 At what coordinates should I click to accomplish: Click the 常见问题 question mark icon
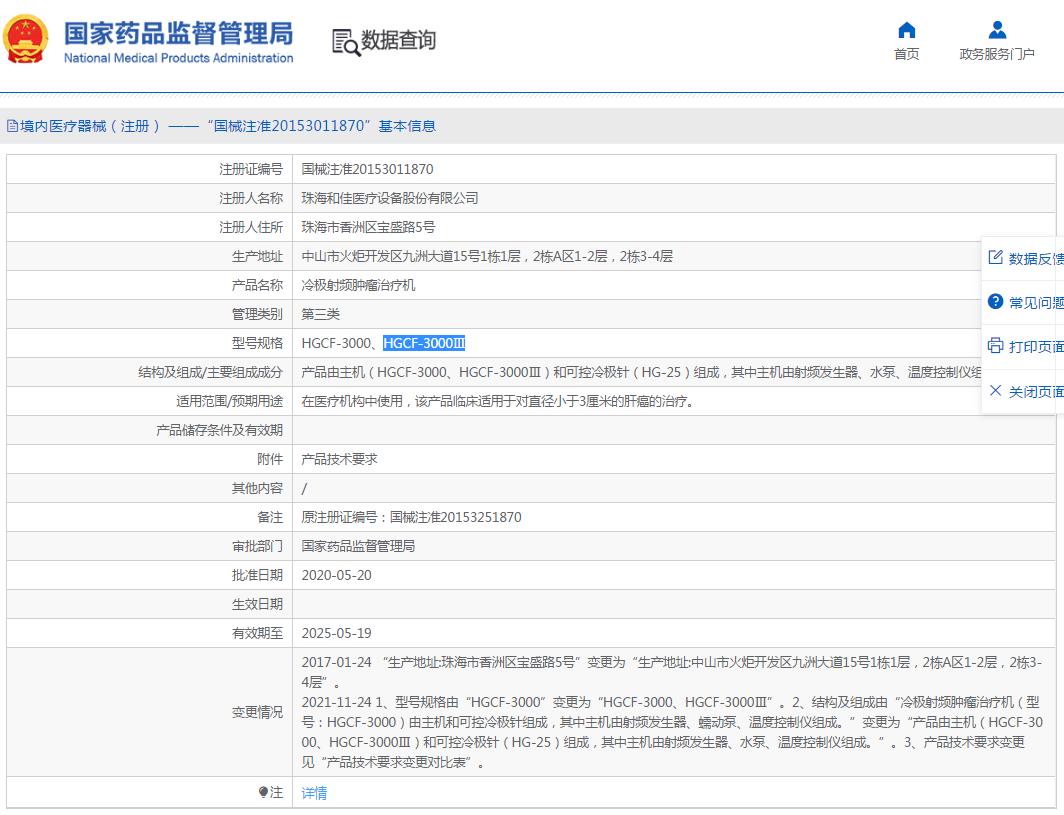pos(995,301)
